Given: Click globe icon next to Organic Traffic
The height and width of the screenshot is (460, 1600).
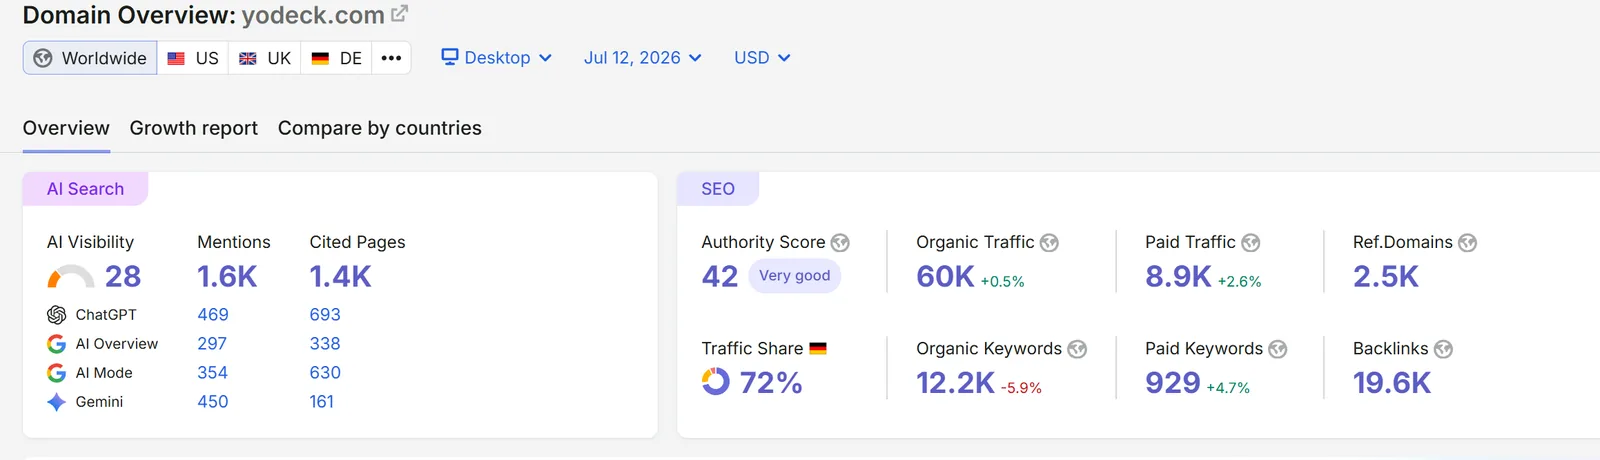Looking at the screenshot, I should click(1049, 243).
